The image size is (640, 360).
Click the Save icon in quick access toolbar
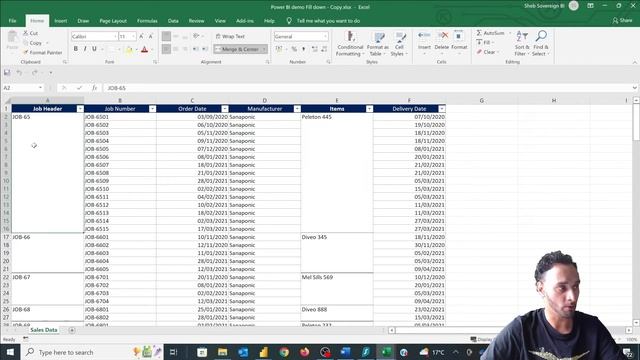(x=7, y=73)
